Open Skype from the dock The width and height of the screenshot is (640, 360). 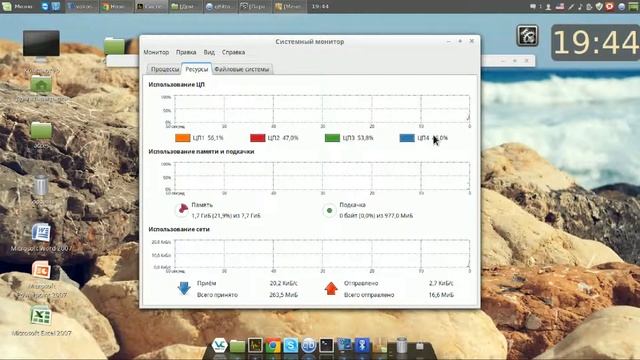pyautogui.click(x=291, y=346)
